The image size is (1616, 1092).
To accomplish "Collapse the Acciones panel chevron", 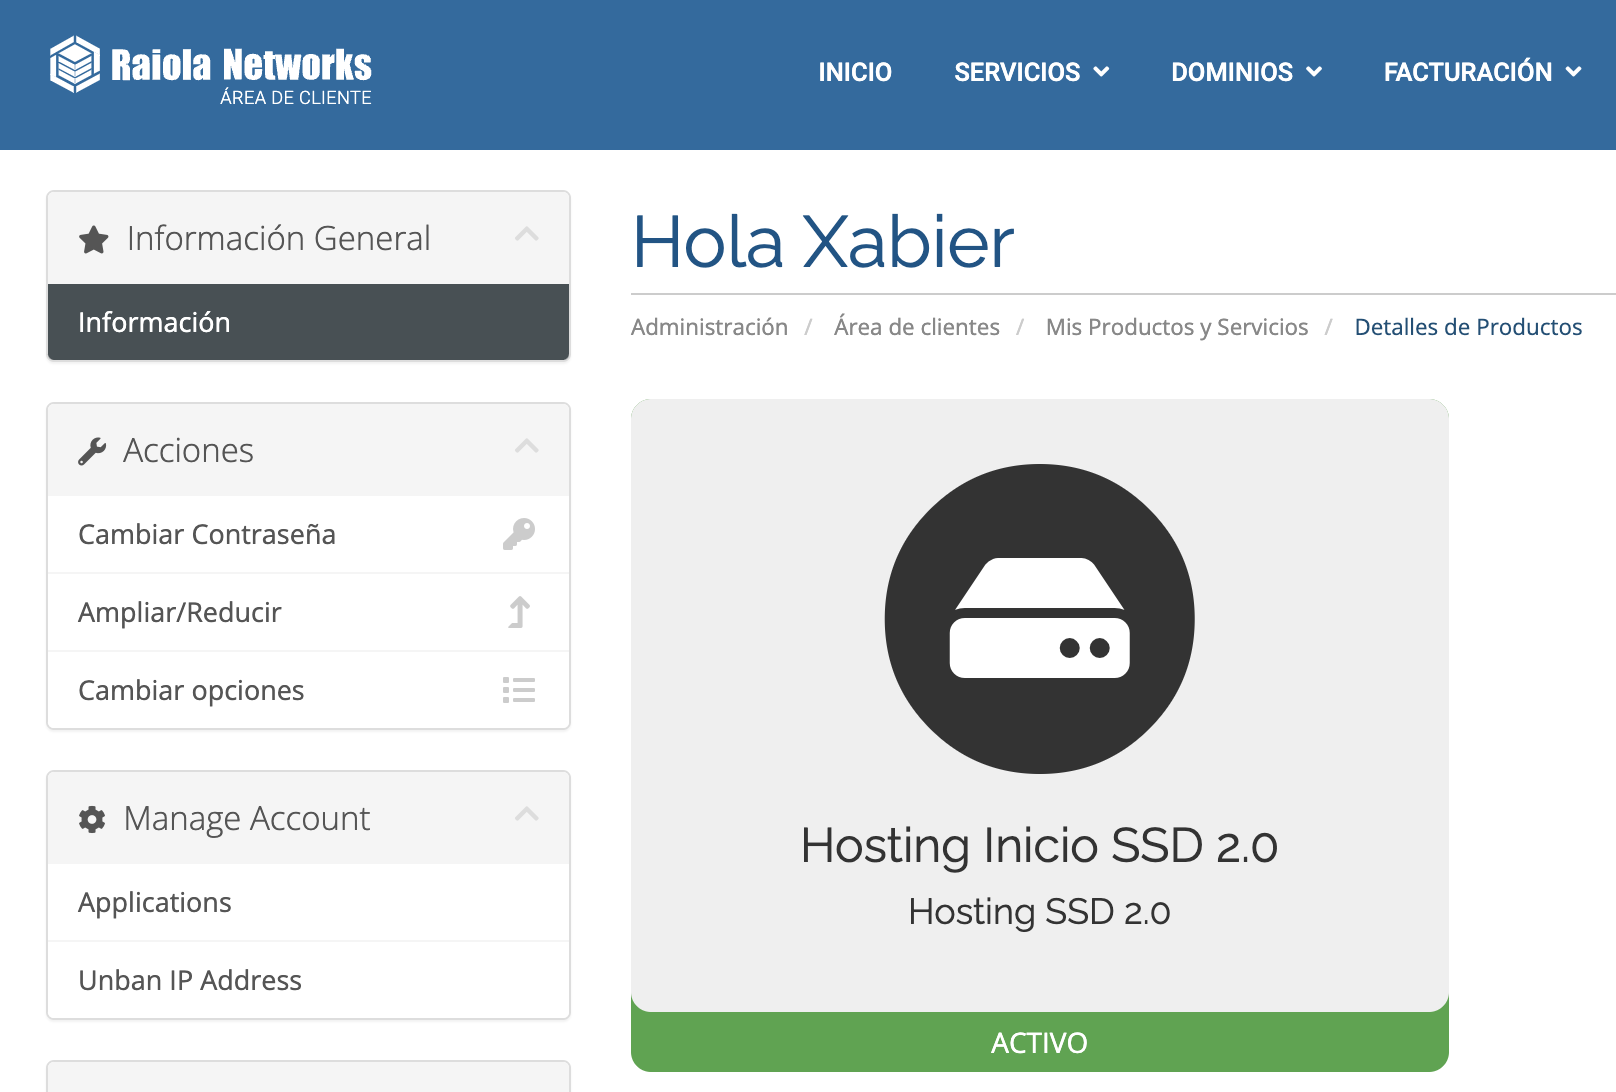I will tap(526, 447).
